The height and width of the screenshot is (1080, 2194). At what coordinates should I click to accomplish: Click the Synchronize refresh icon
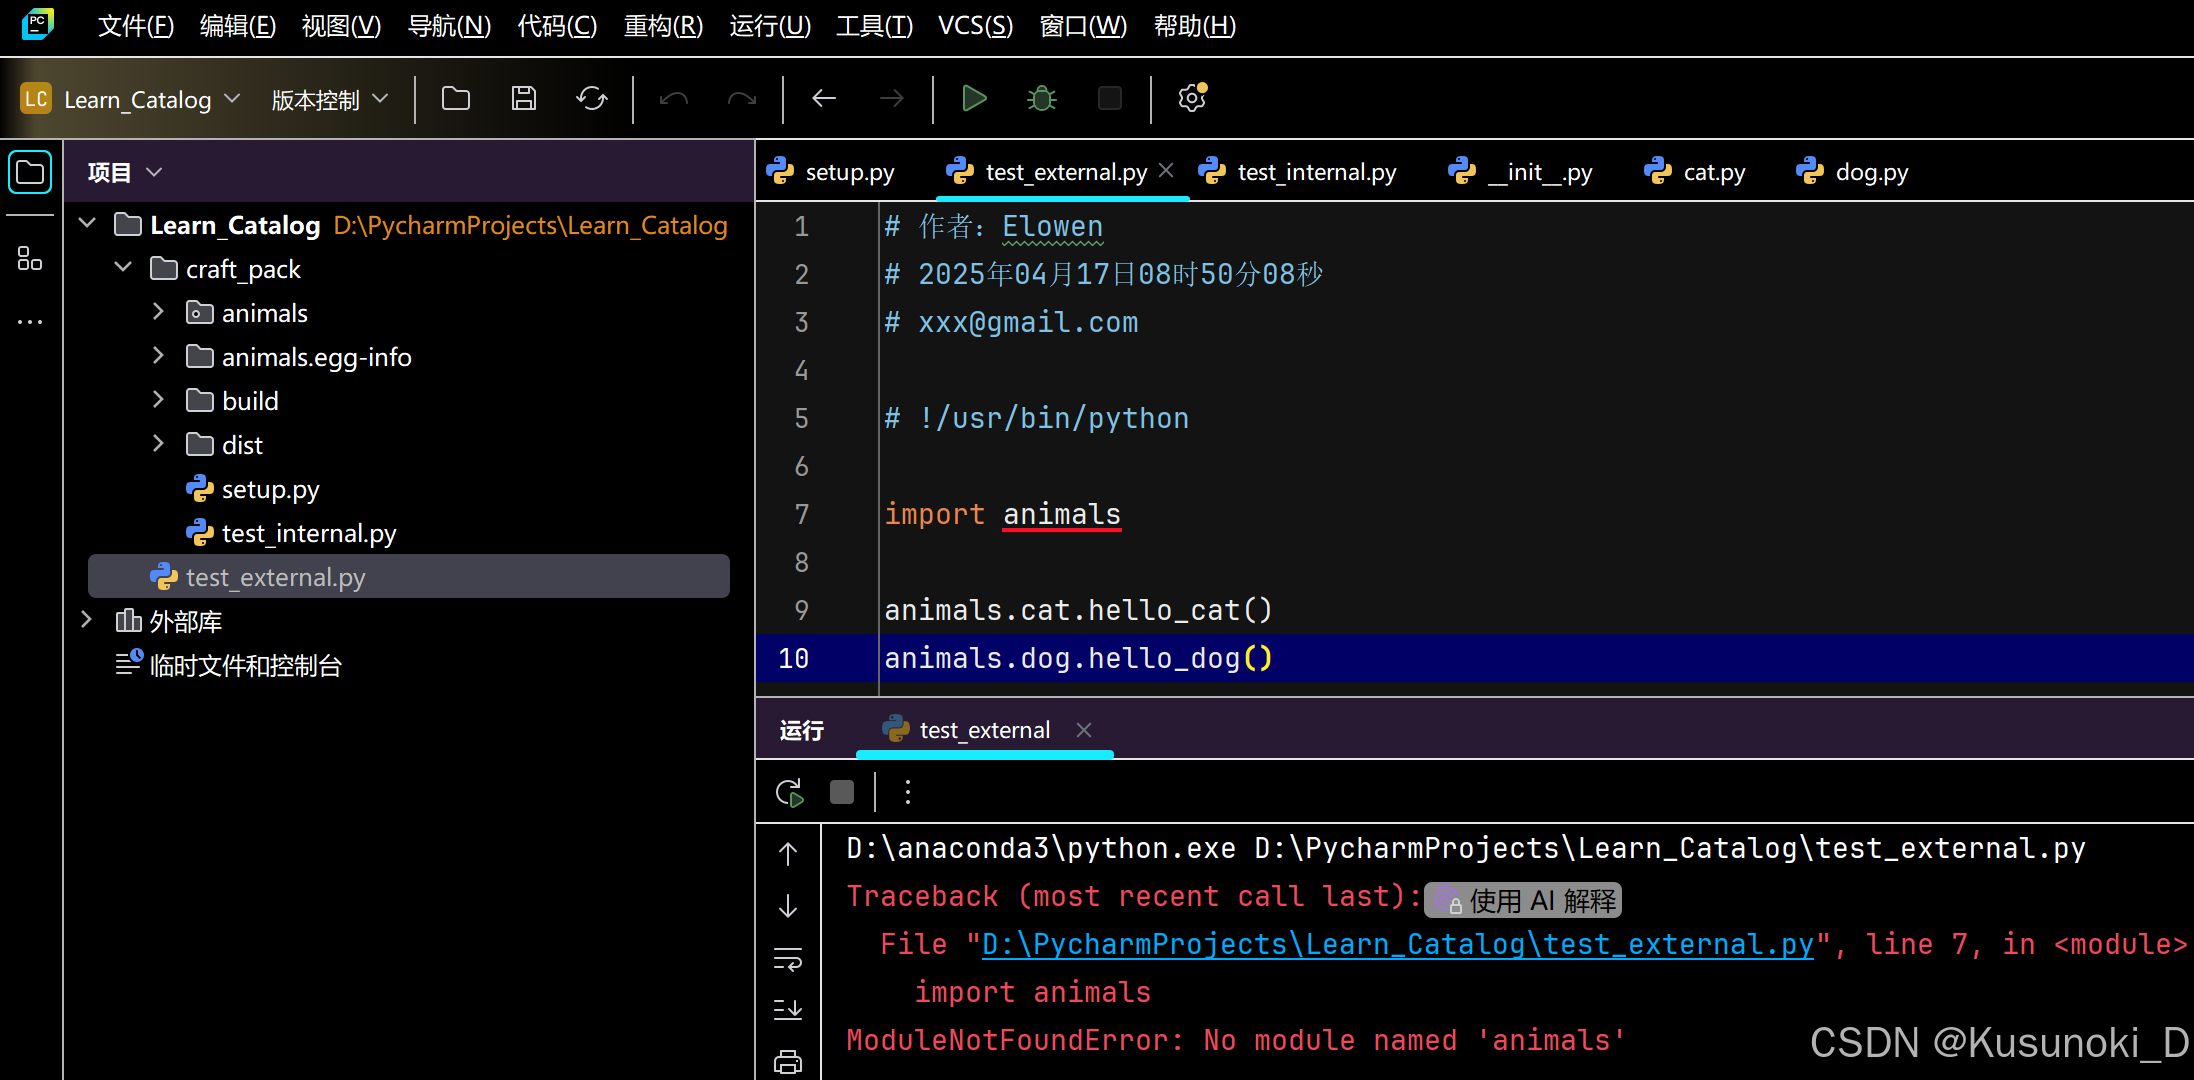pyautogui.click(x=591, y=98)
